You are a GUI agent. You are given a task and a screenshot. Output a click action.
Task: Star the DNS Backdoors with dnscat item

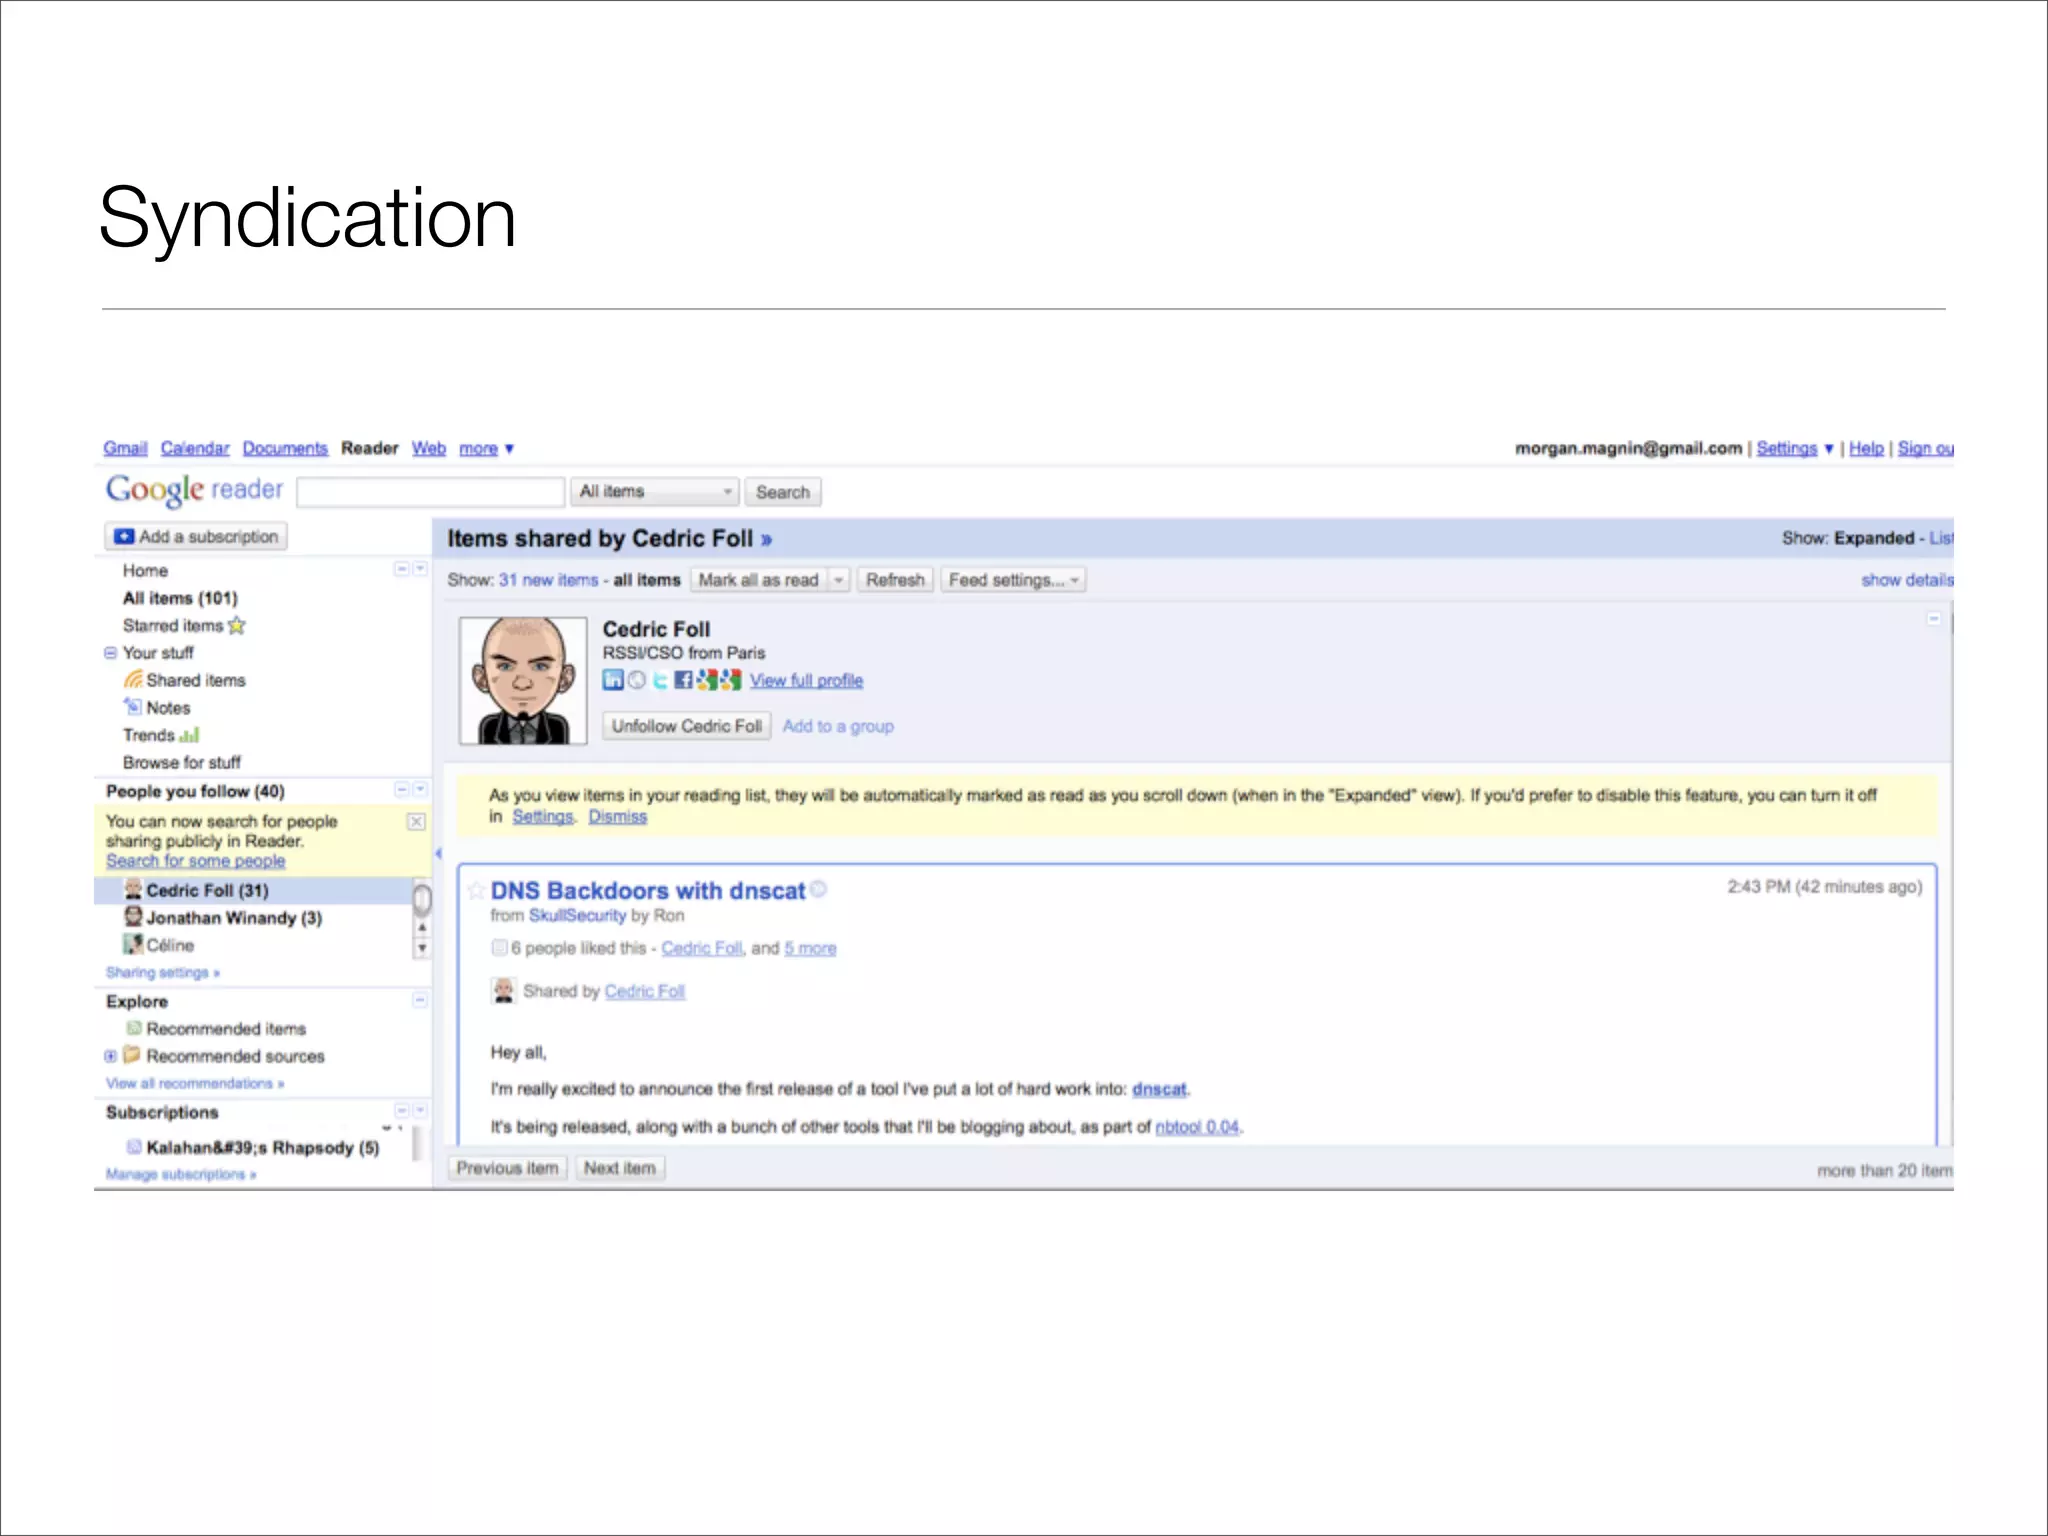[x=477, y=891]
